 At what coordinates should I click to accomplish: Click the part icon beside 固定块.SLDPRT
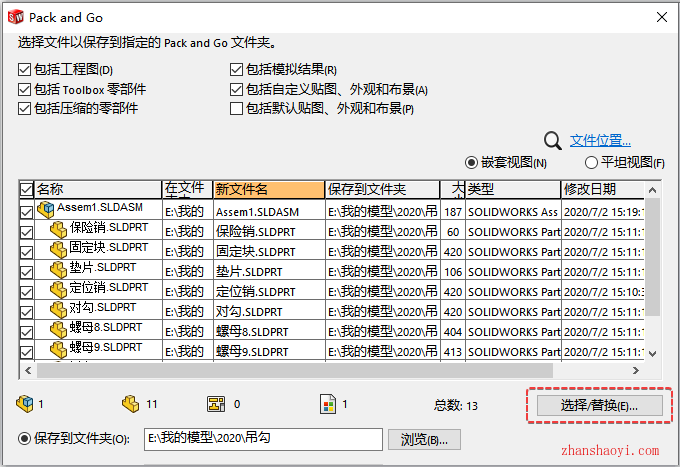[58, 250]
